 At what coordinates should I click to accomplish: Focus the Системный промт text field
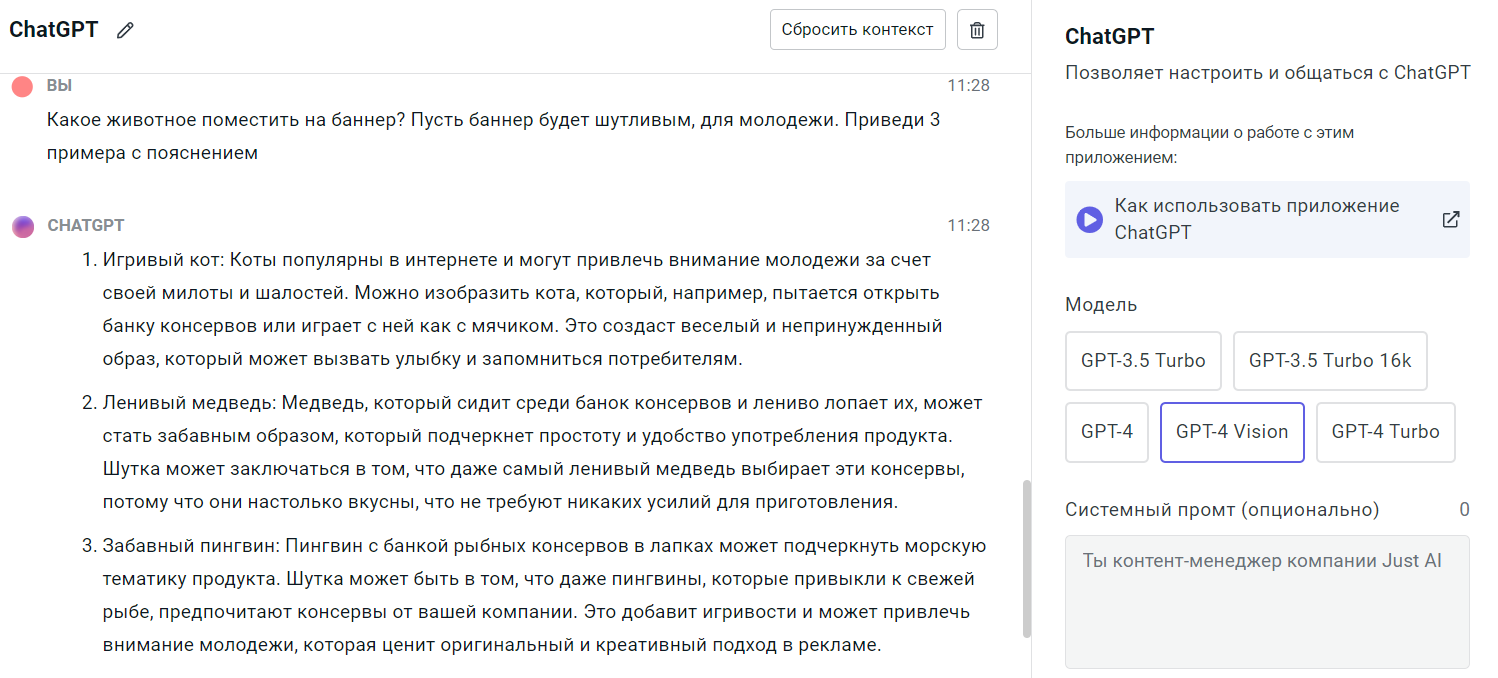point(1266,601)
